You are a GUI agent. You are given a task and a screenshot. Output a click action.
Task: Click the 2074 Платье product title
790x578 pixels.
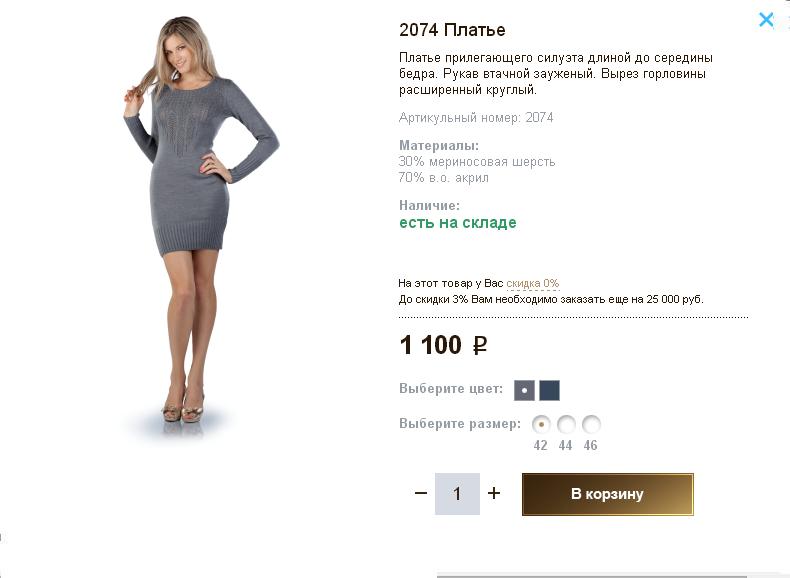point(452,30)
